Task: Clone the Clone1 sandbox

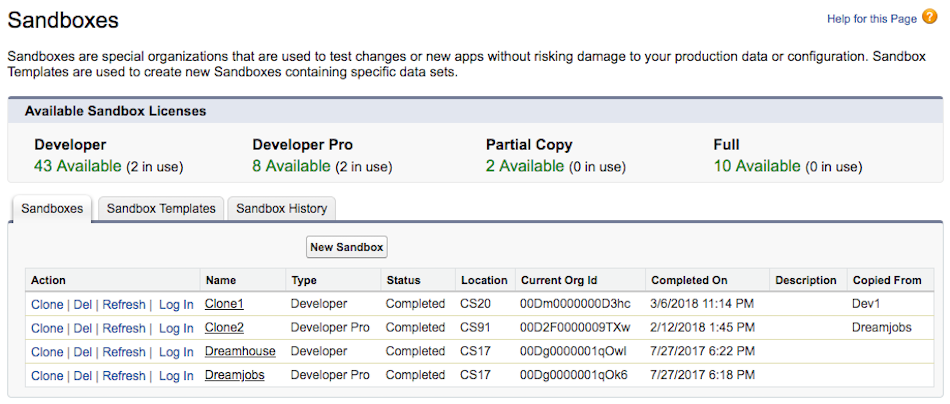Action: click(x=47, y=304)
